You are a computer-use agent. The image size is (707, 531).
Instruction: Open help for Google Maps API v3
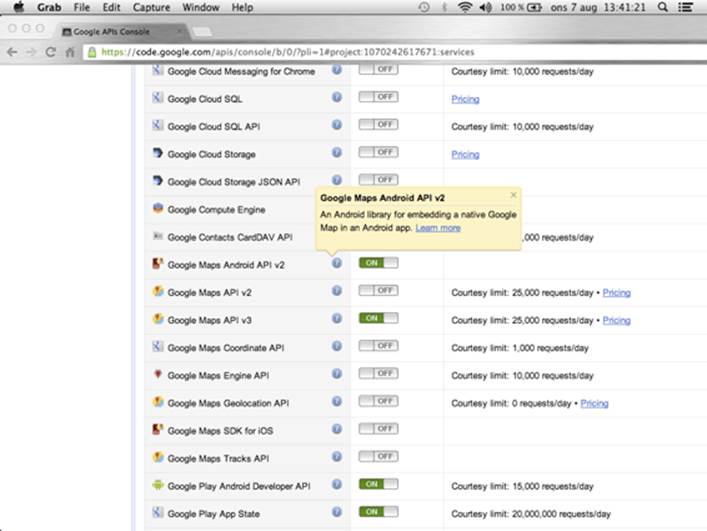(x=337, y=318)
